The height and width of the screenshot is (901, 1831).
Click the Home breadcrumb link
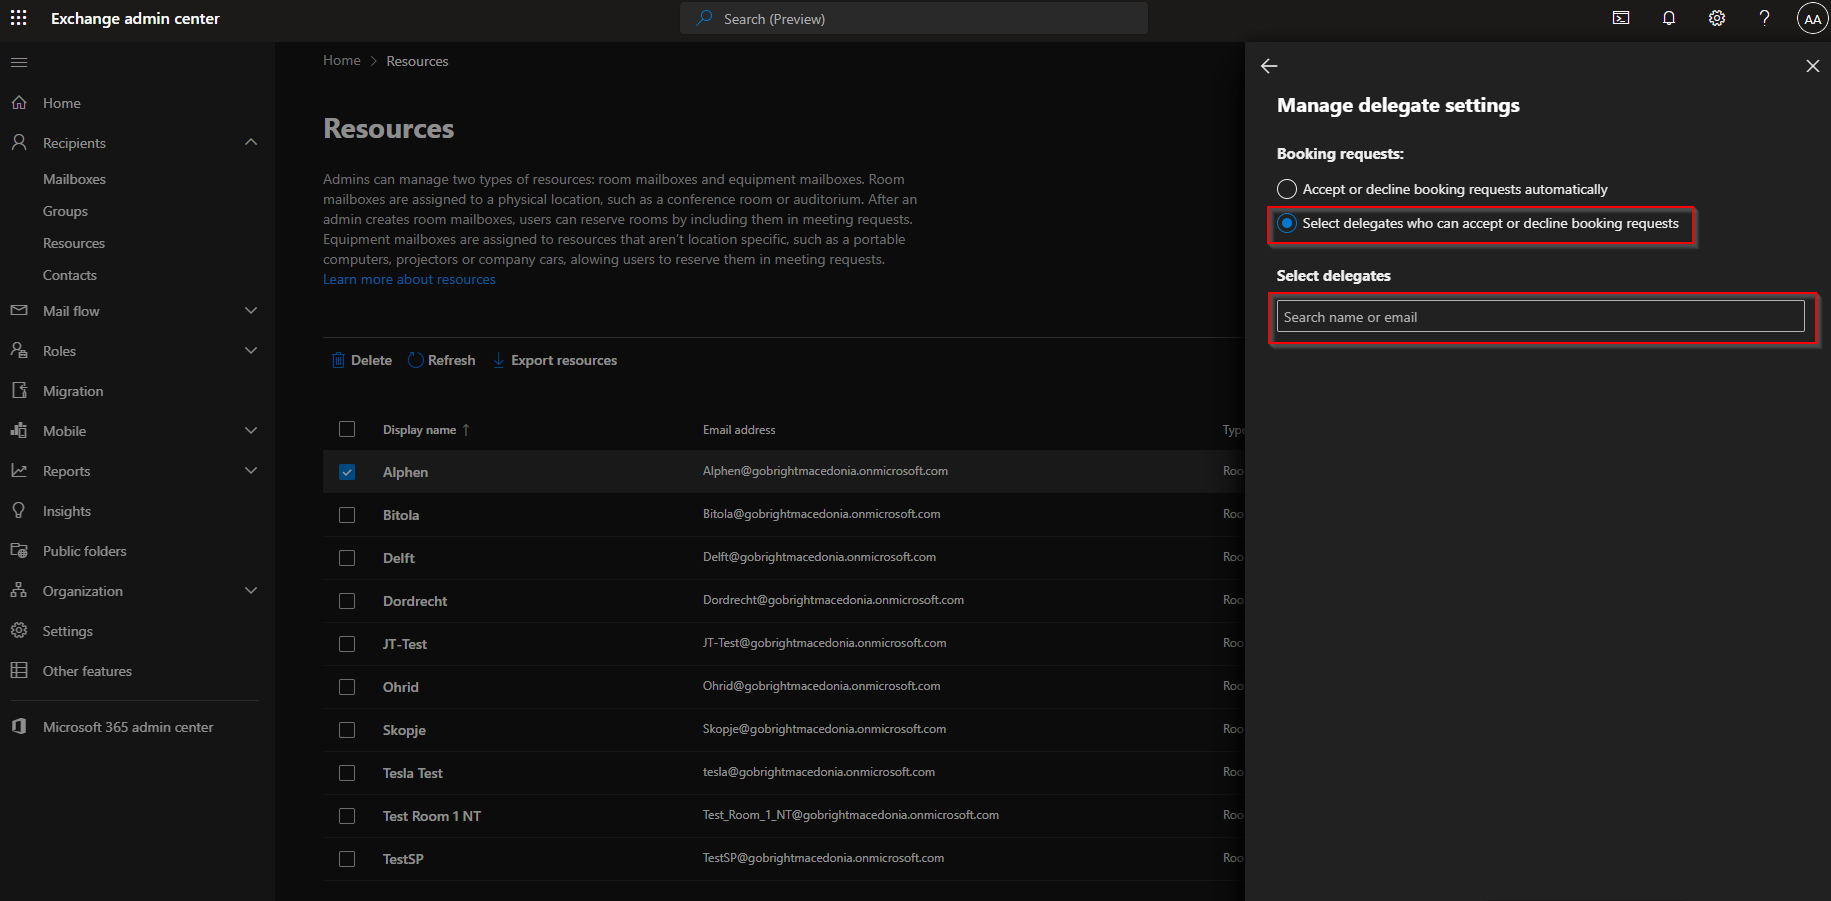pyautogui.click(x=342, y=60)
